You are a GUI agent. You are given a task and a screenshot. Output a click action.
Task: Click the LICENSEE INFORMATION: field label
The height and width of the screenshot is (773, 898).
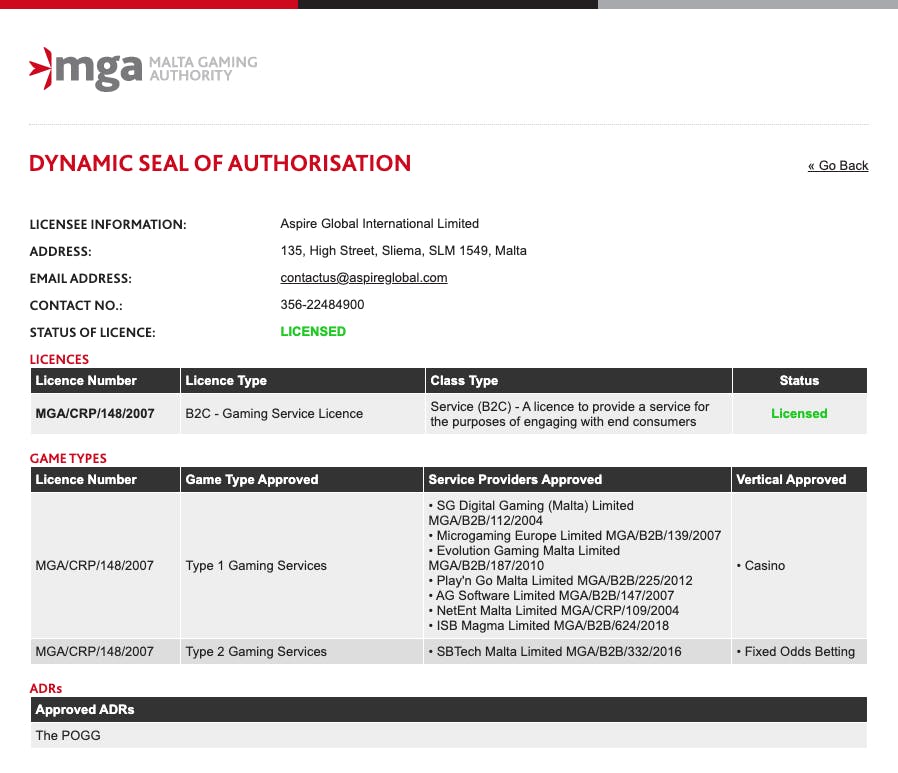(108, 224)
